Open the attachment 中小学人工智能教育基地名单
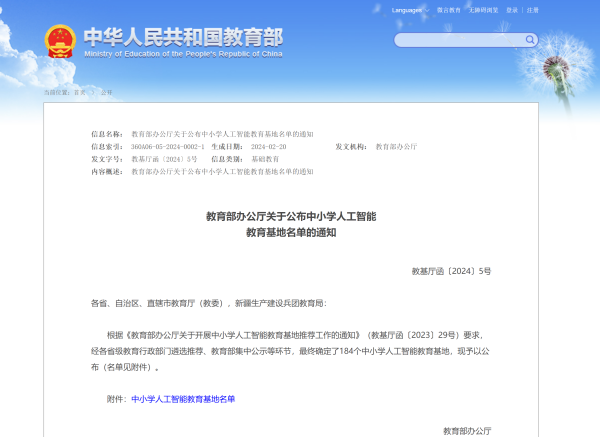The width and height of the screenshot is (600, 437). pos(183,399)
